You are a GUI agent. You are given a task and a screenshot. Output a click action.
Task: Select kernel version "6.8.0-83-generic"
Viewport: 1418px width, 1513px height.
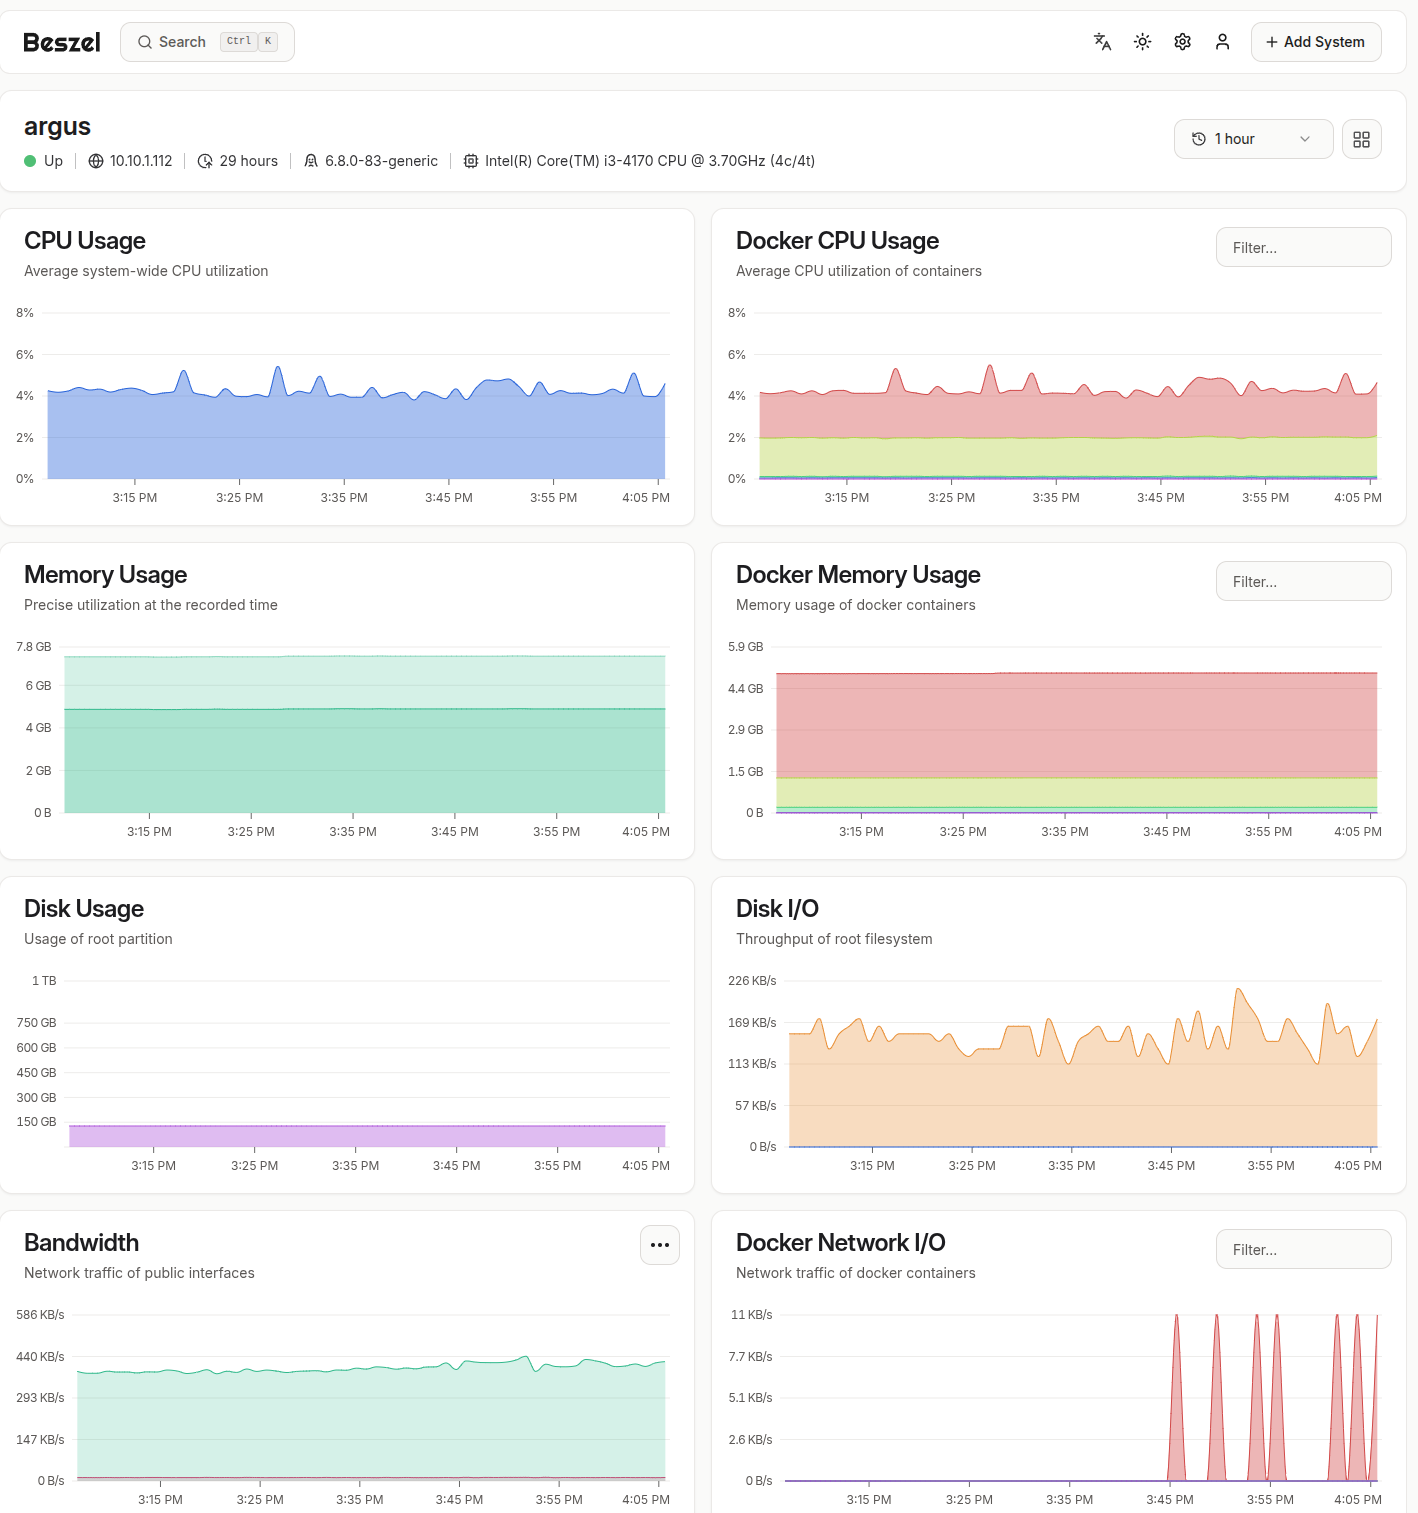pyautogui.click(x=381, y=161)
